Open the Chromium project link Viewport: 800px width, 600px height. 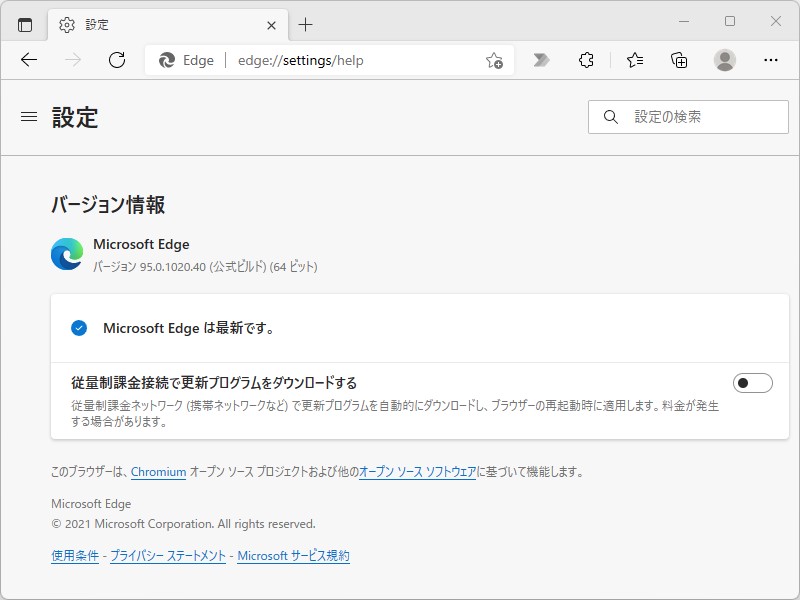click(158, 471)
